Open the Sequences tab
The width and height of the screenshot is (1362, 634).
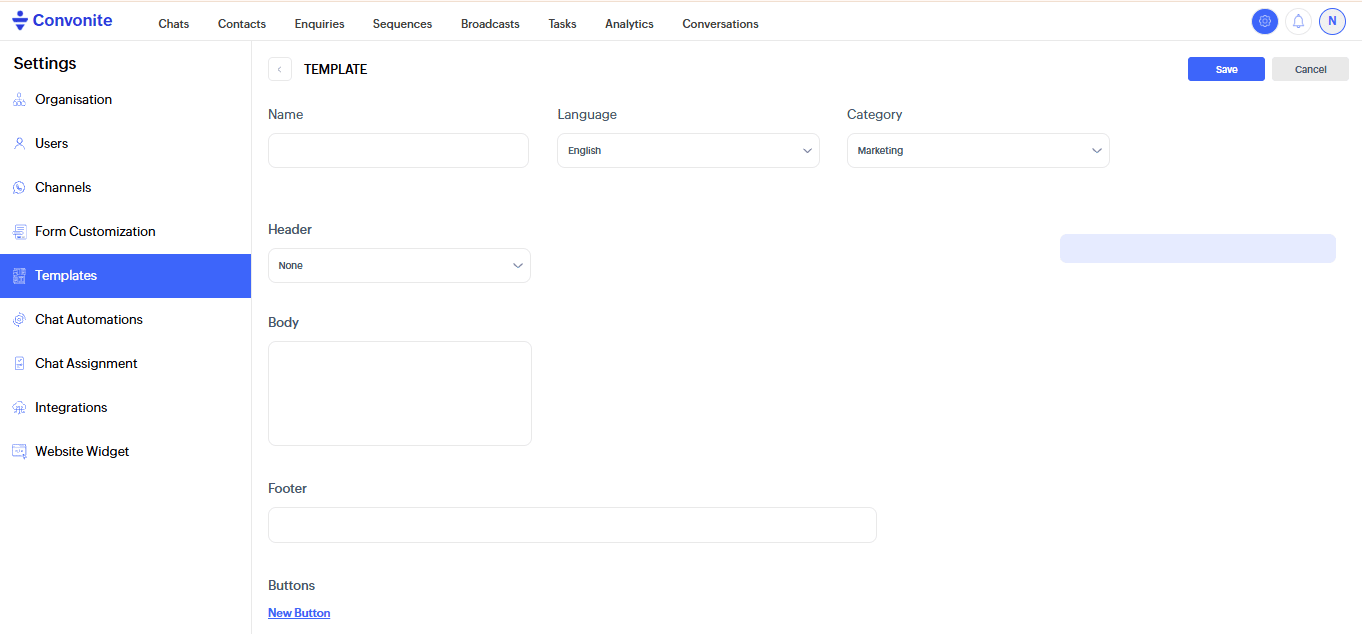402,24
